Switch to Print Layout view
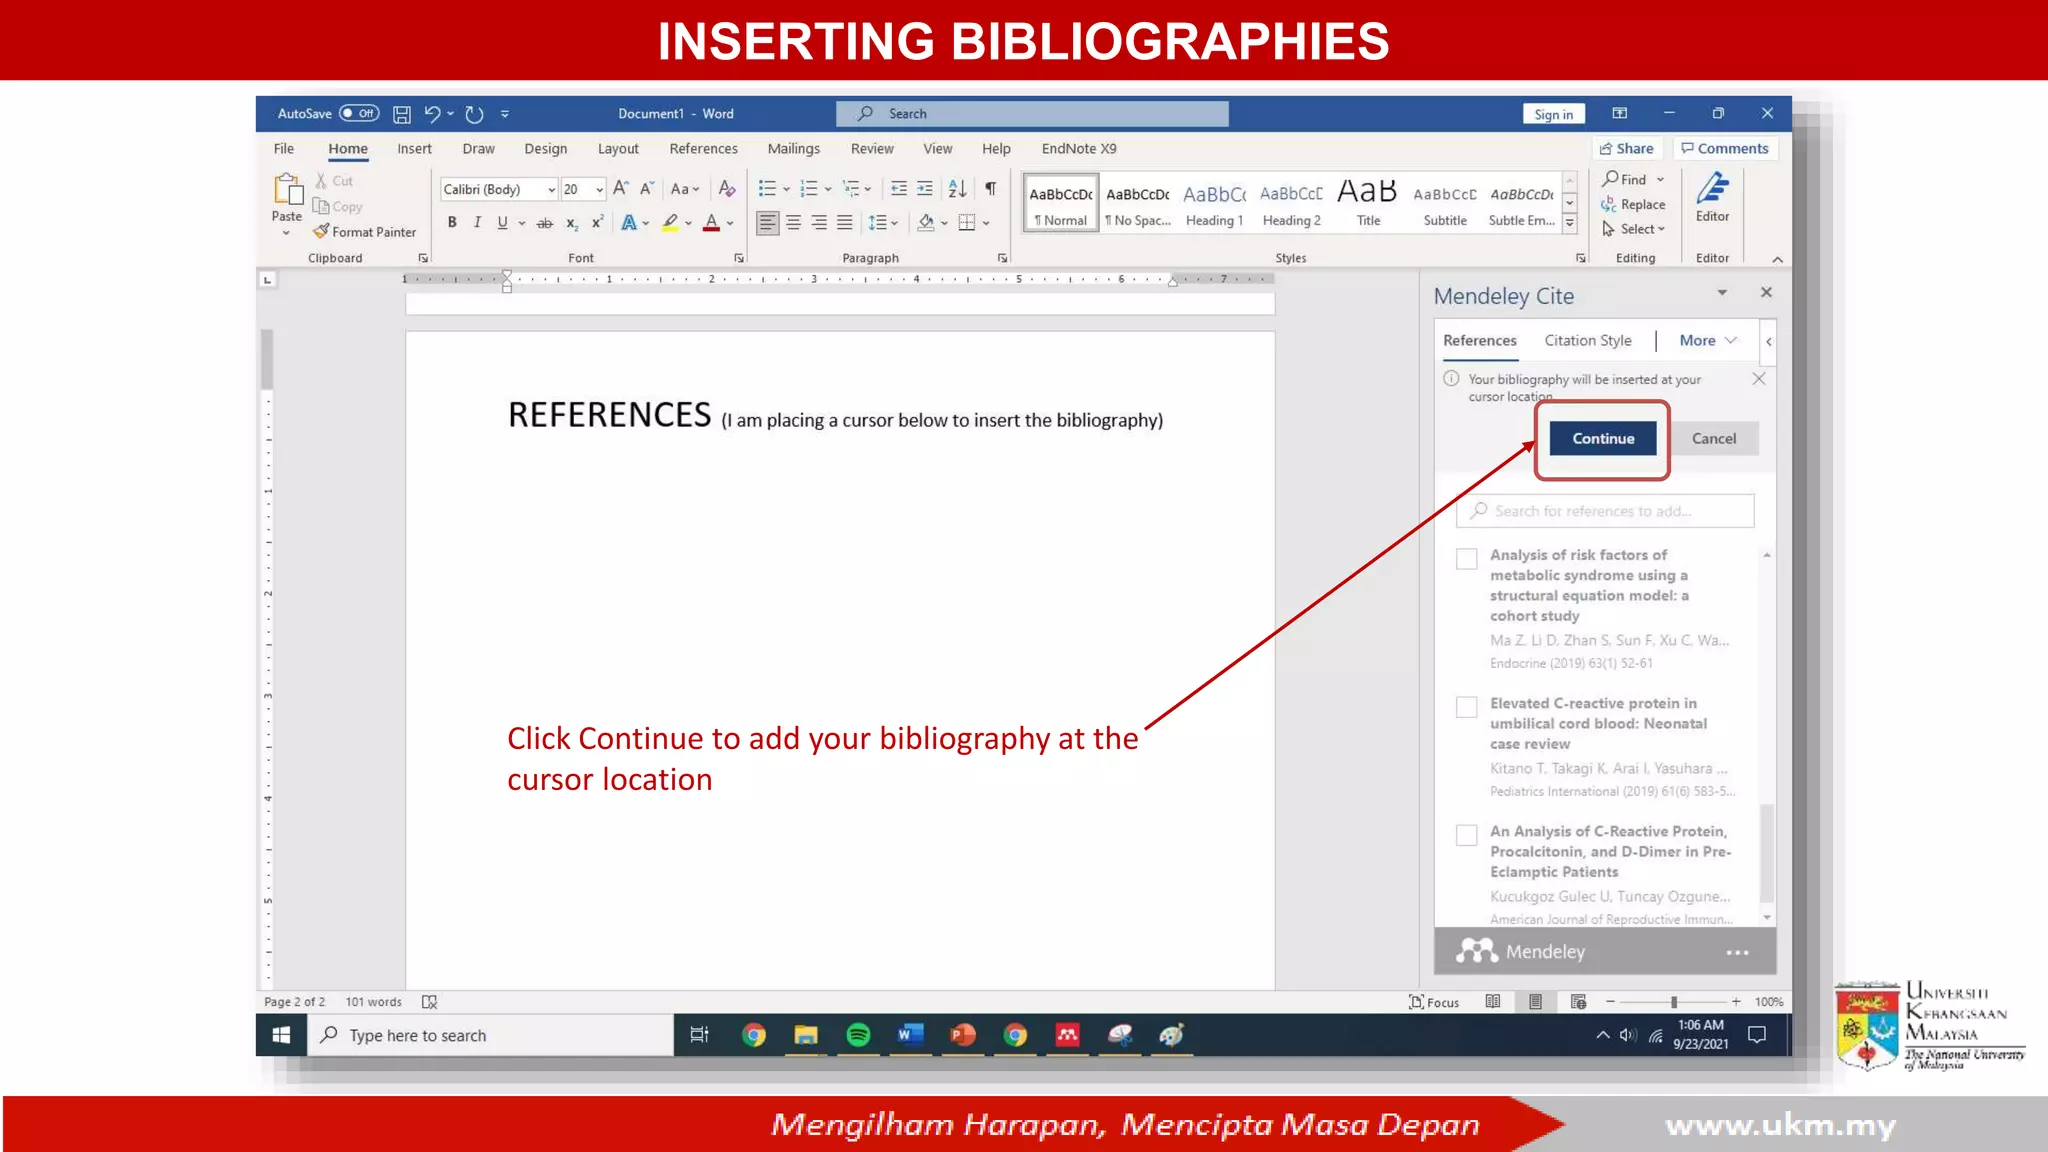 point(1535,1001)
